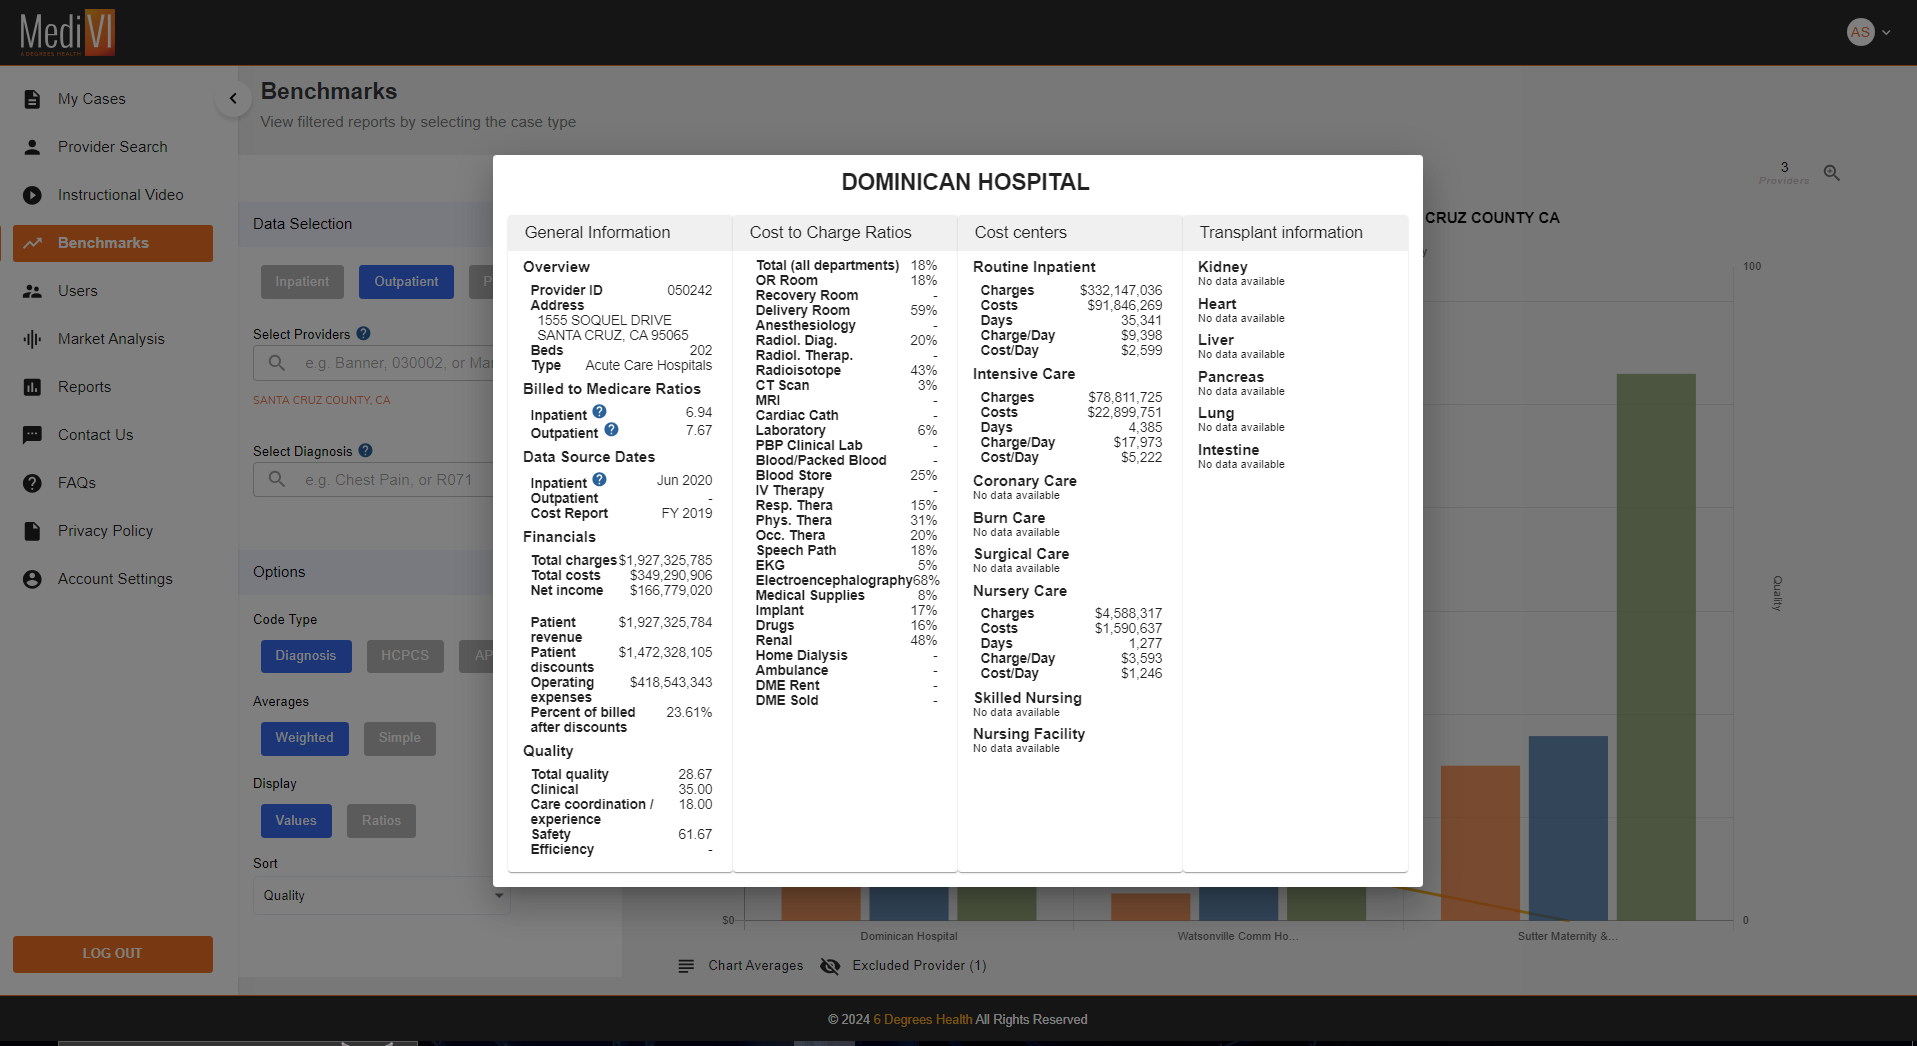The width and height of the screenshot is (1917, 1046).
Task: Click search icon in Select Providers field
Action: 277,363
